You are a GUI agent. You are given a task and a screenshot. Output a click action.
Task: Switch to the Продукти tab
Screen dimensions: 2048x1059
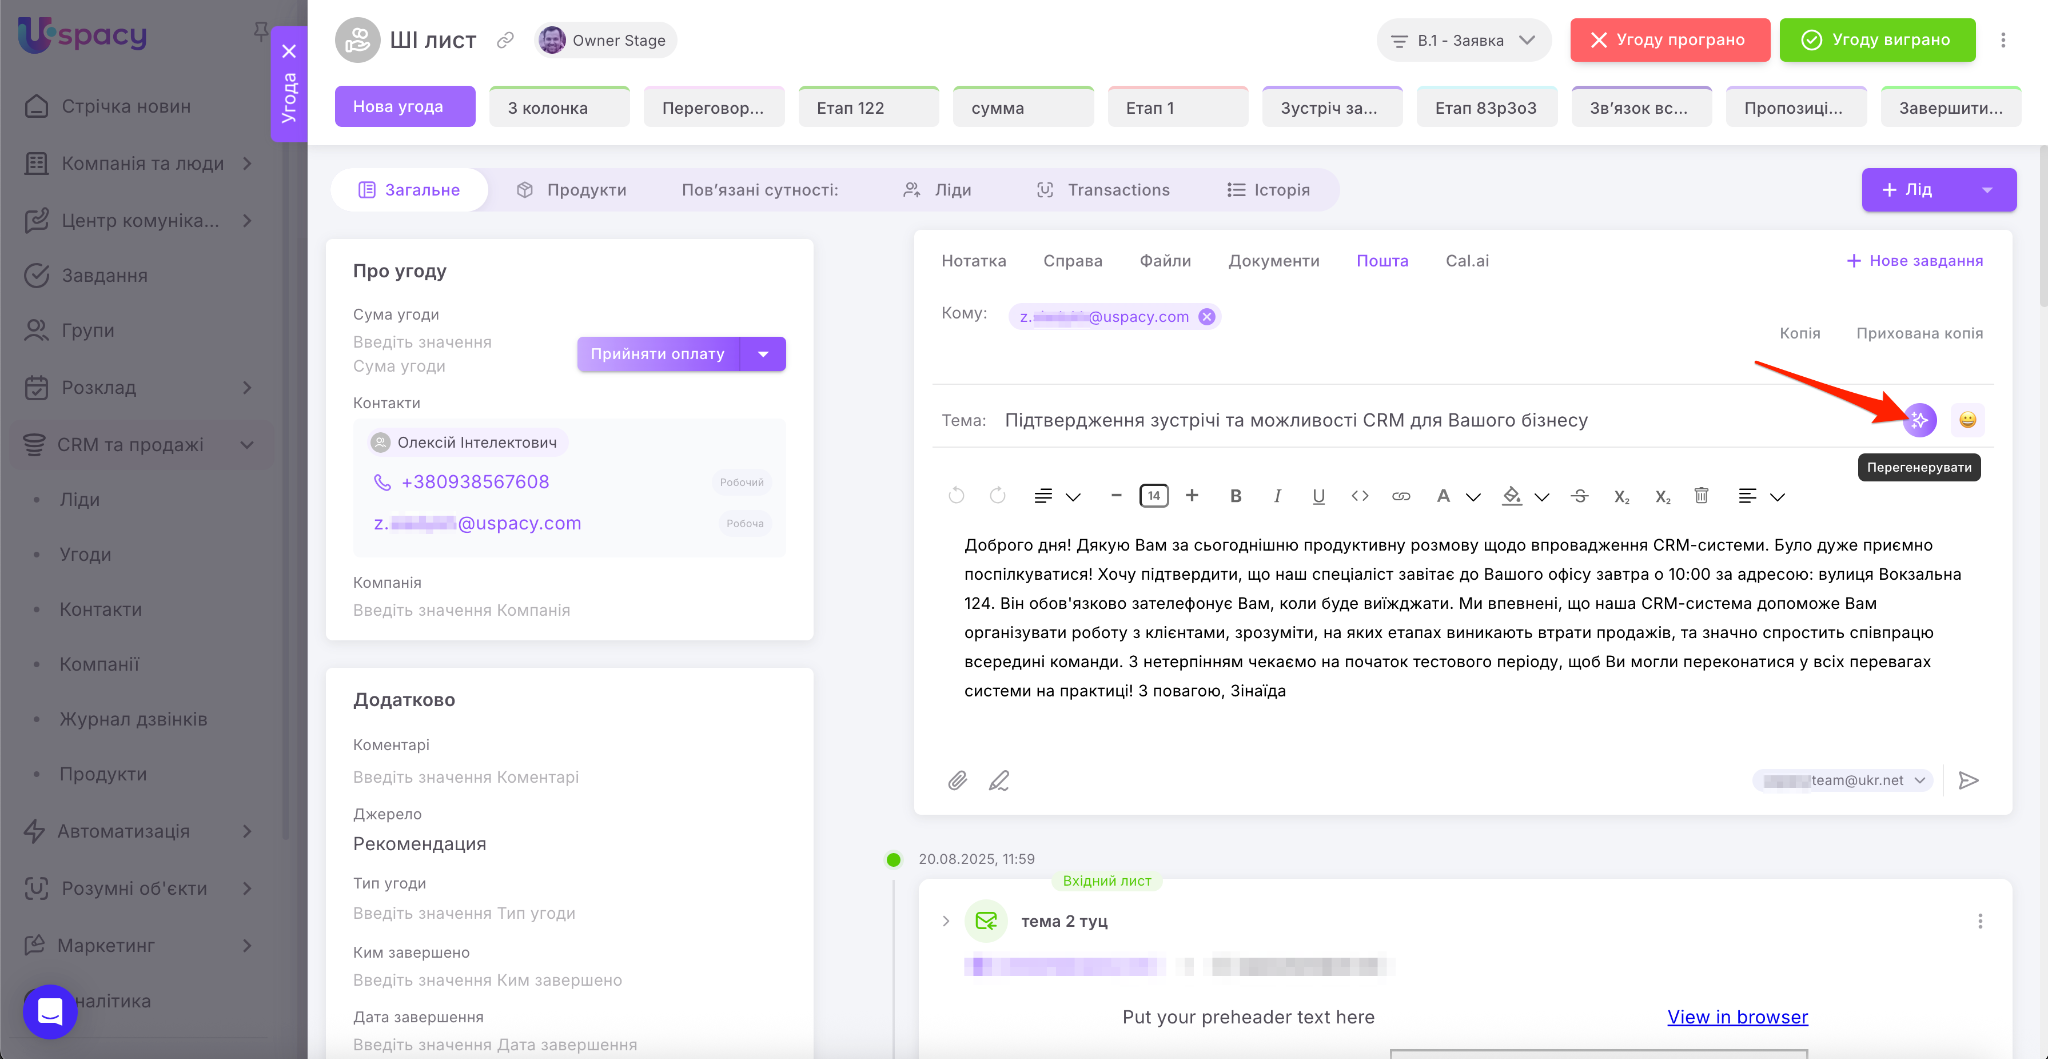click(572, 190)
